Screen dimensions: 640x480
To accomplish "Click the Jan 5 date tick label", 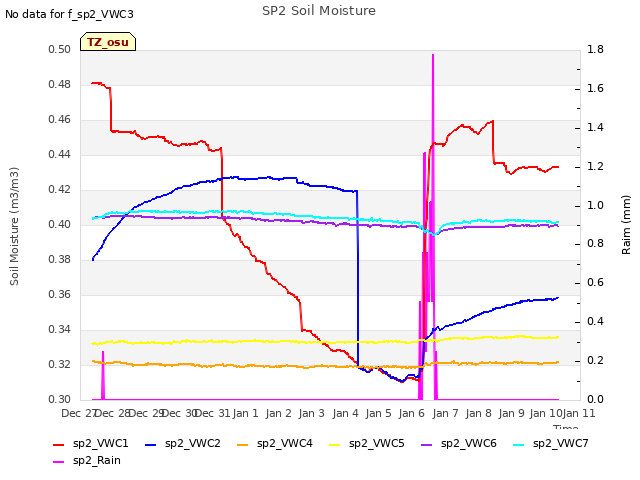I will [378, 413].
